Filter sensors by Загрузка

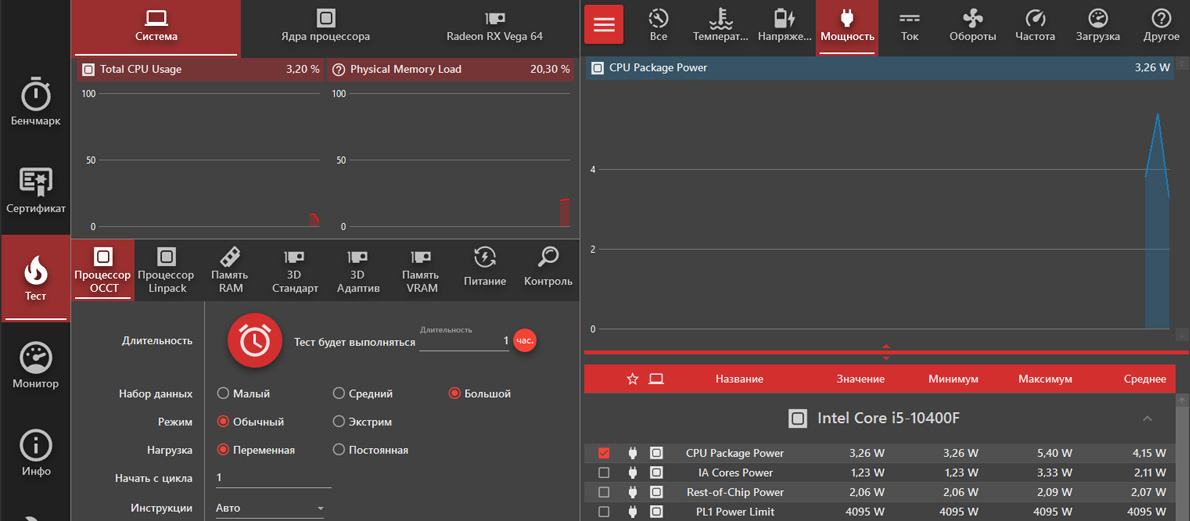1097,27
